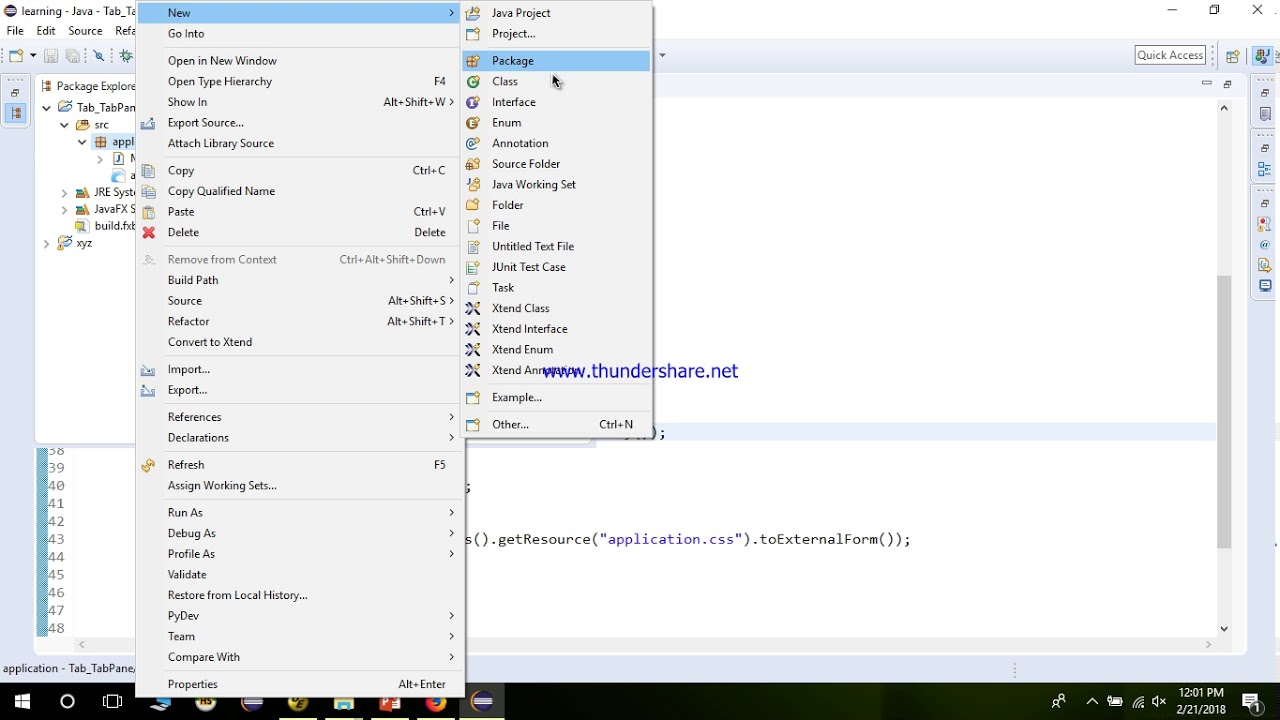Open Example... wizard

556,398
